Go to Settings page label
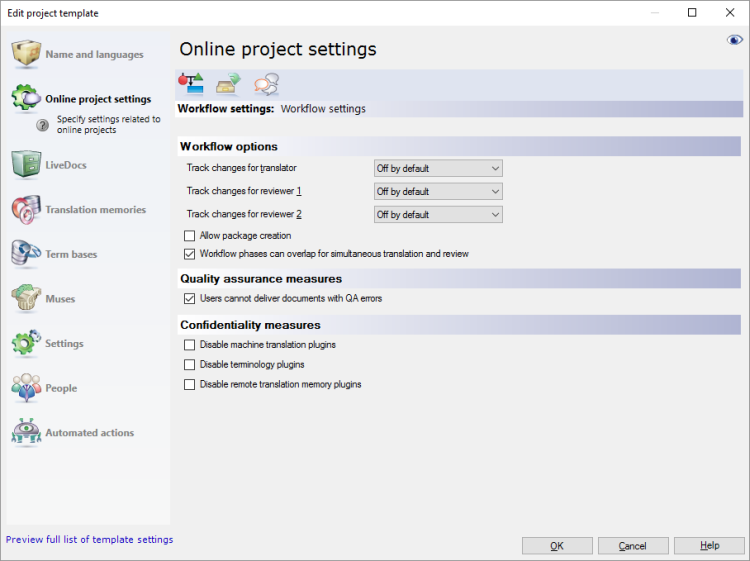 pyautogui.click(x=64, y=343)
